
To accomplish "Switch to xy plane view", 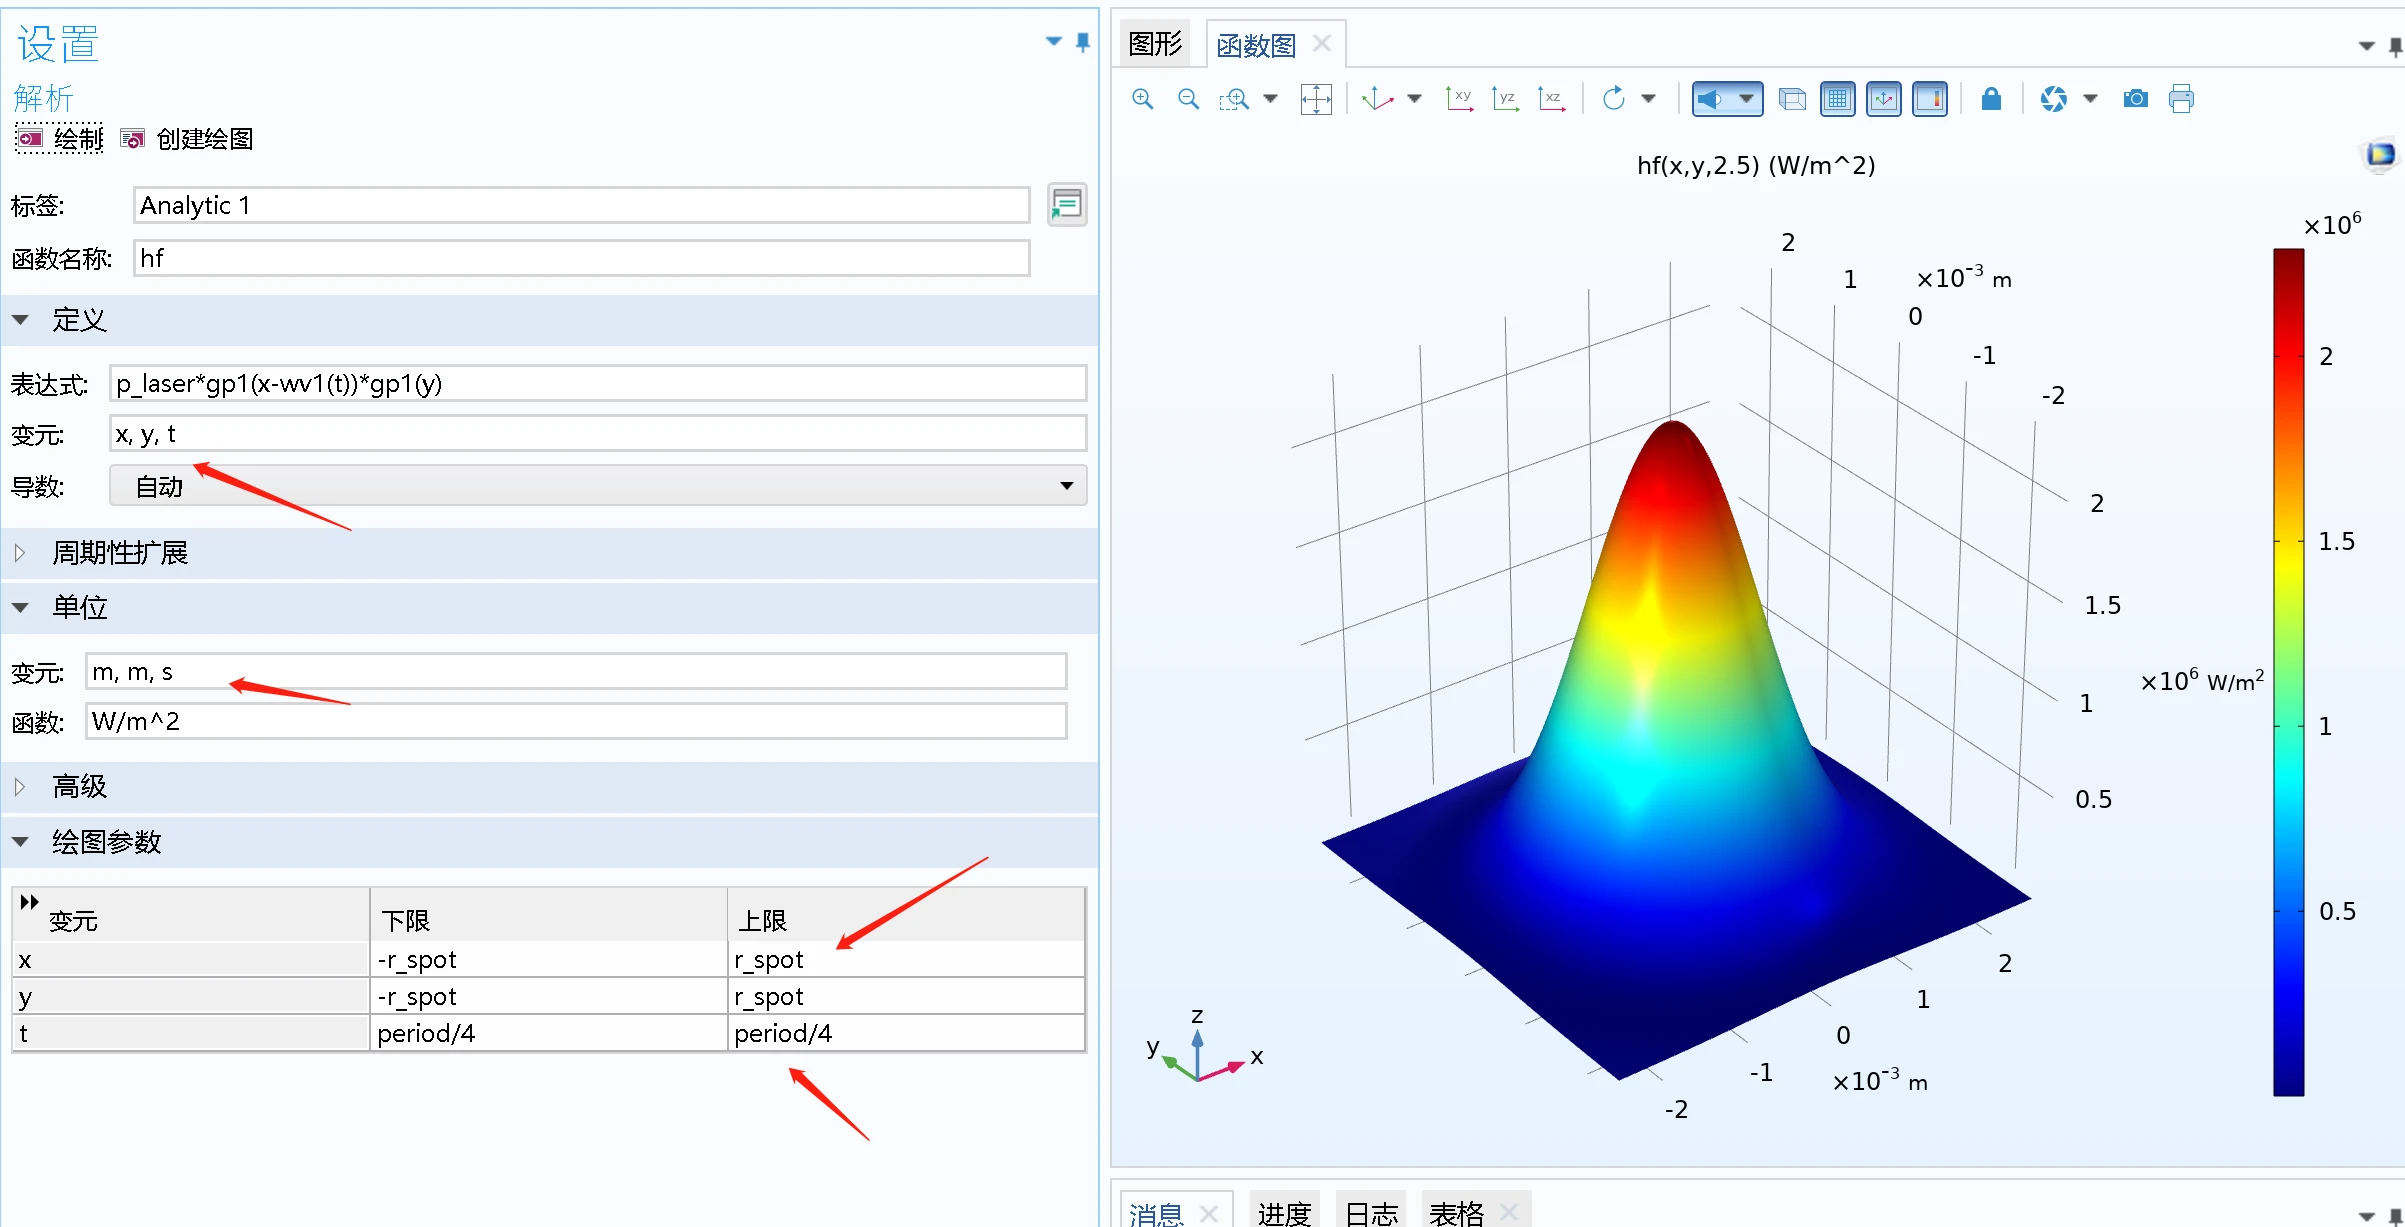I will click(1459, 99).
